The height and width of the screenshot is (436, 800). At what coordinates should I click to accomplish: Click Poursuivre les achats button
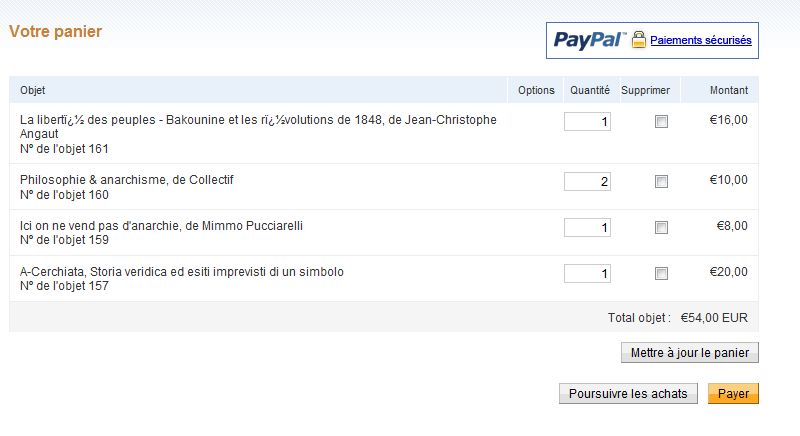tap(628, 394)
